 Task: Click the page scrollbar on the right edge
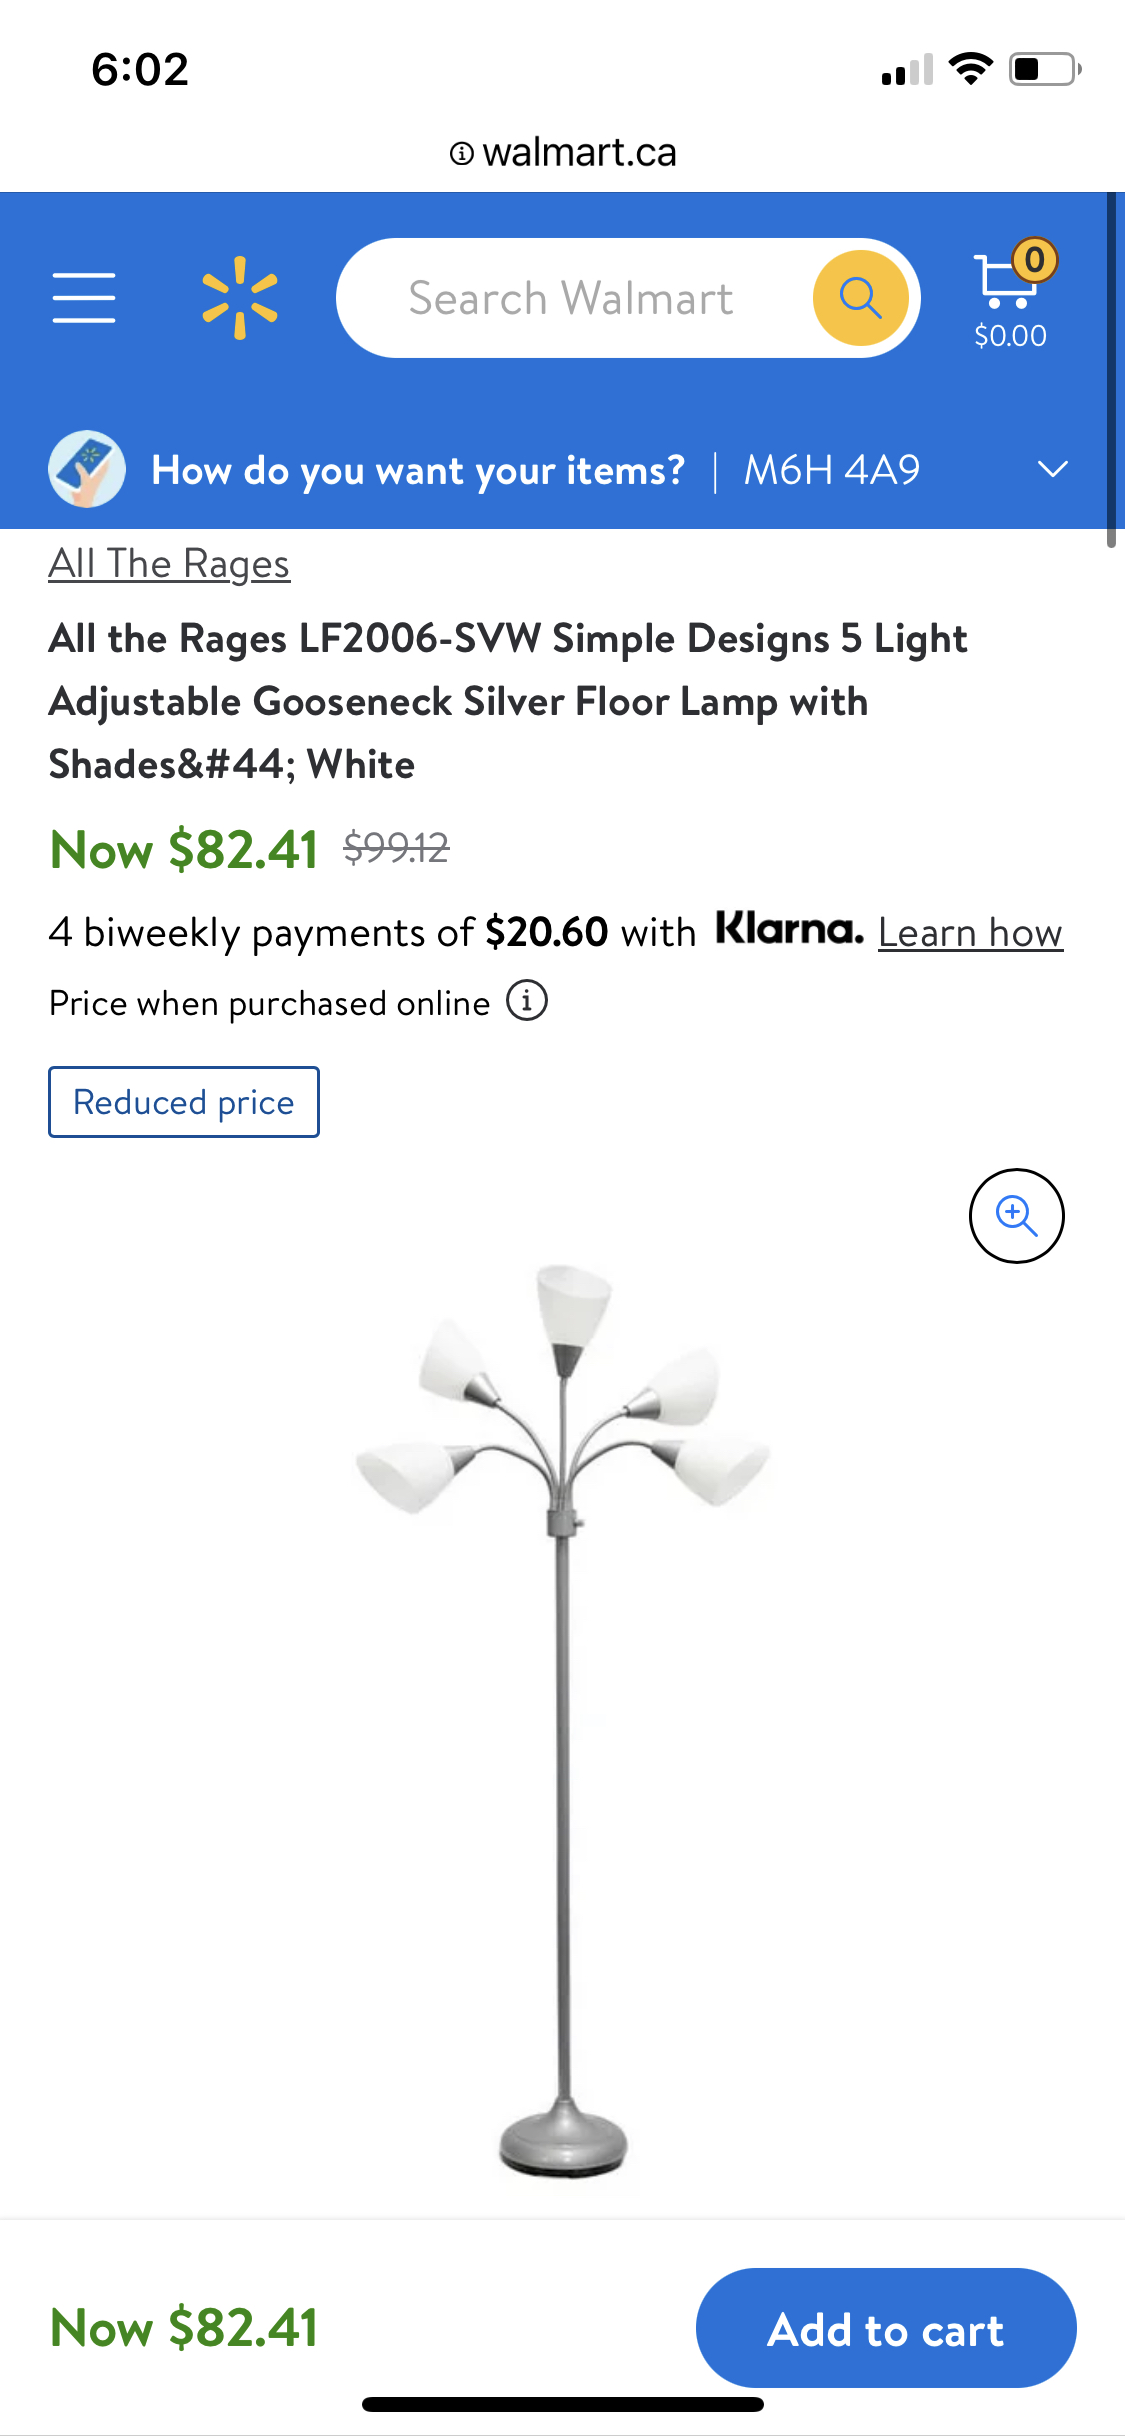click(x=1111, y=370)
